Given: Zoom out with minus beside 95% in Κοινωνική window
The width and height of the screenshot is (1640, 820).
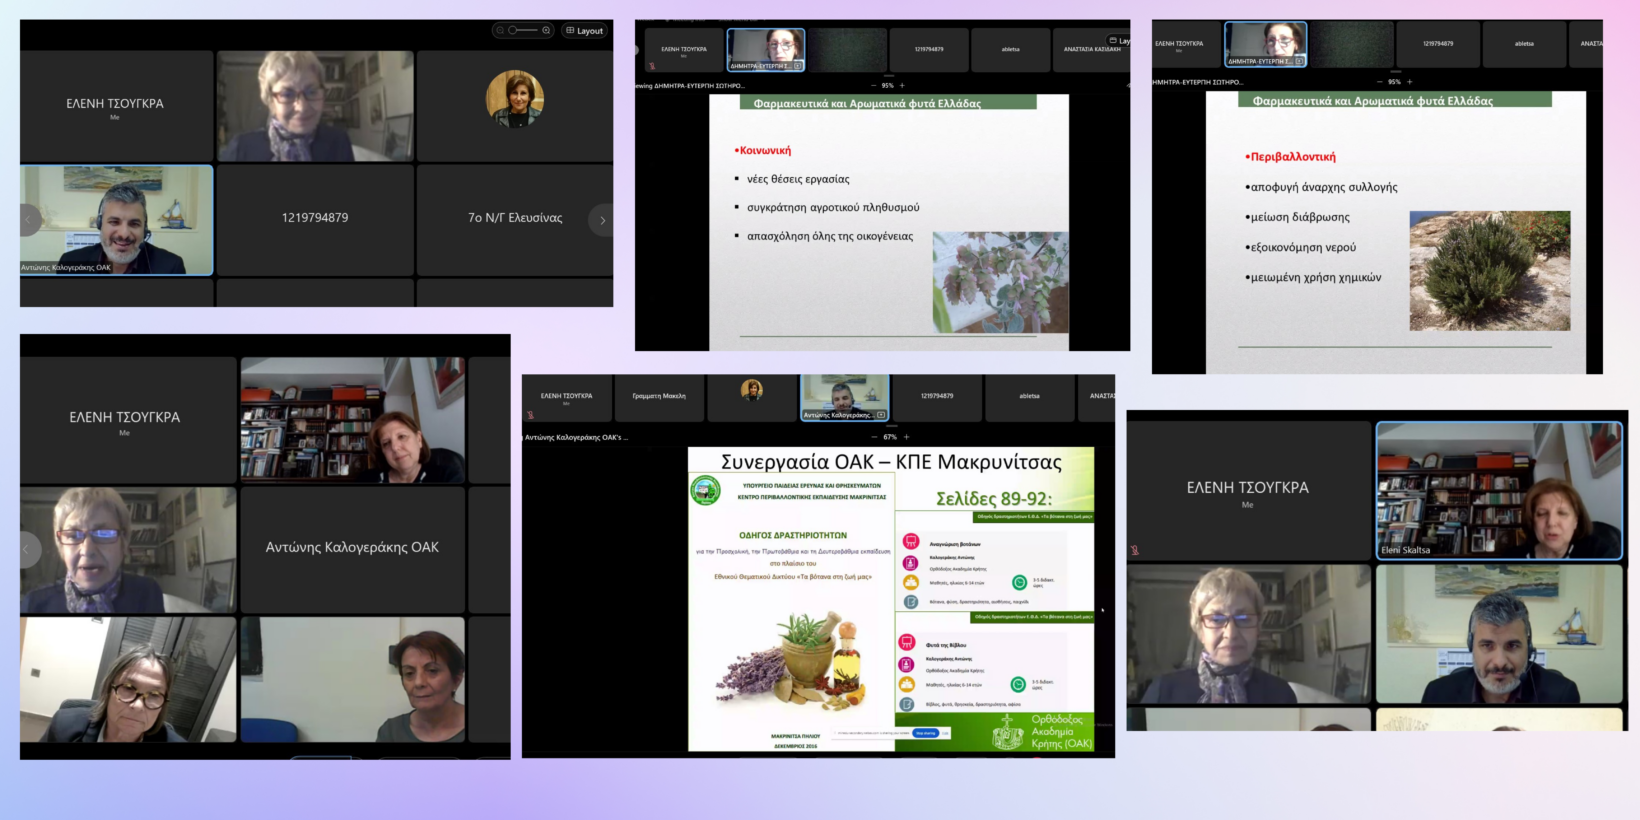Looking at the screenshot, I should click(x=872, y=86).
